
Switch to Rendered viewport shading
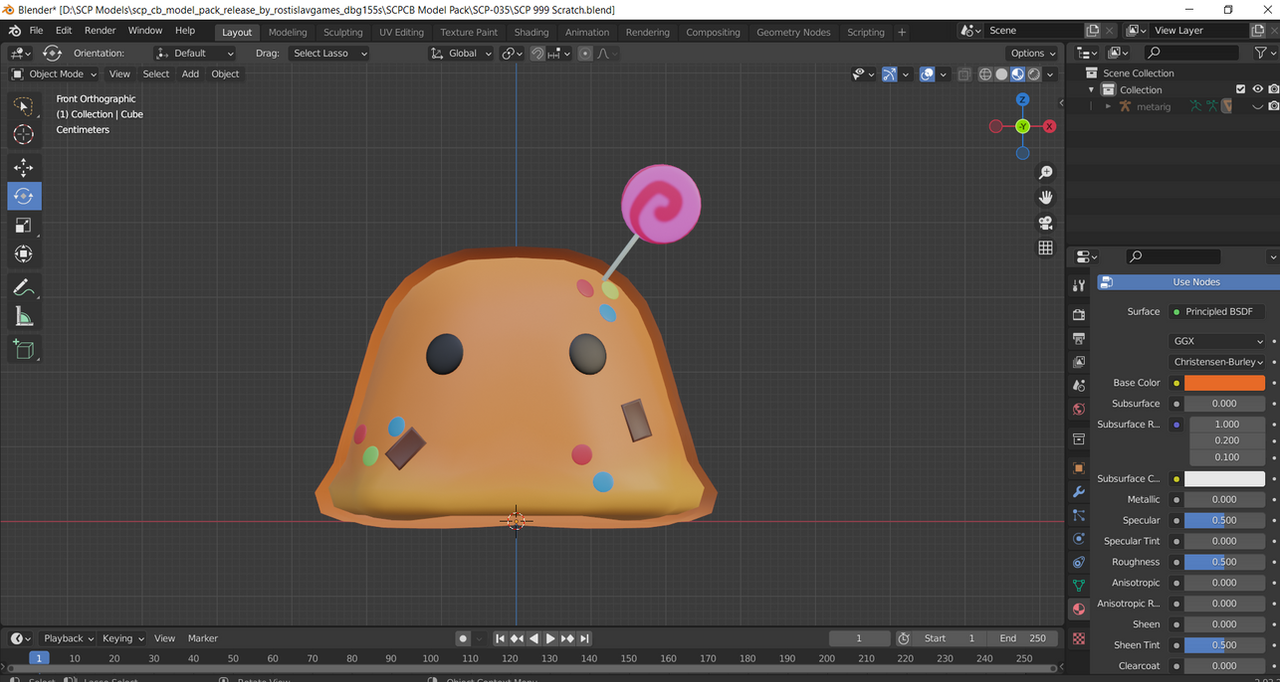pyautogui.click(x=1034, y=74)
